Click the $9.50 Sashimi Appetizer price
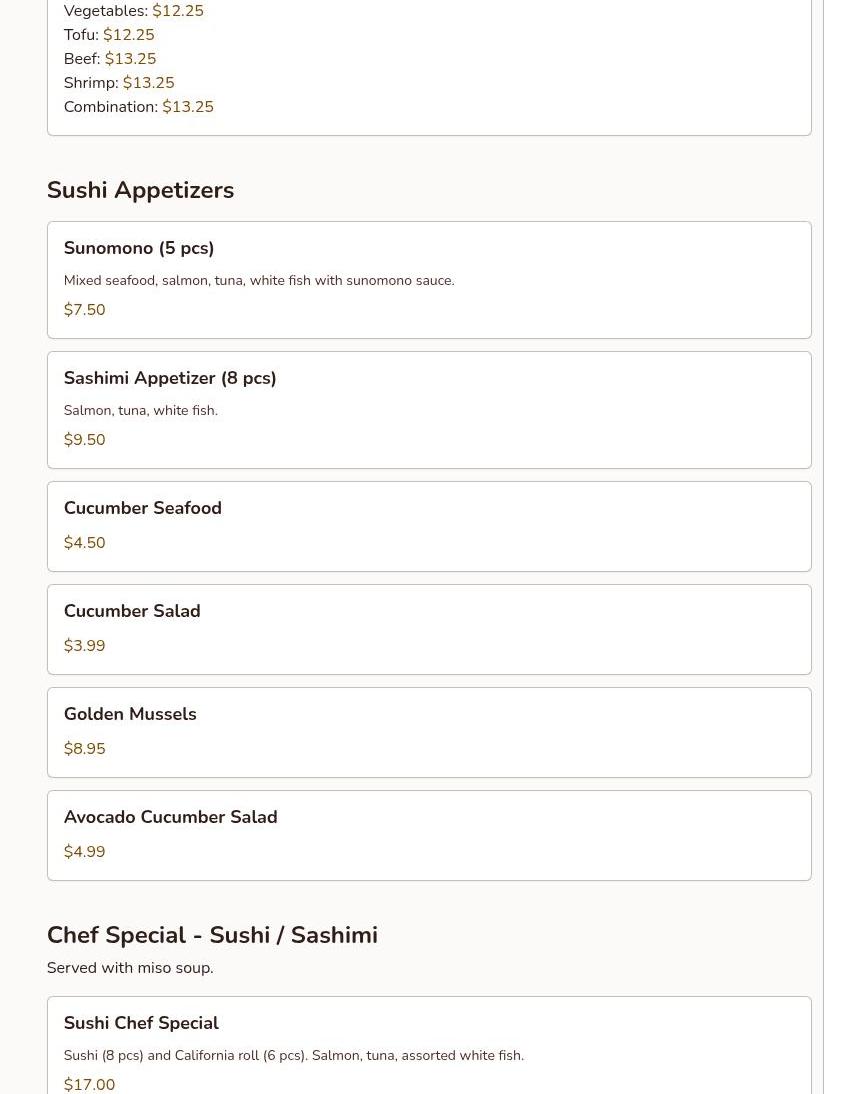This screenshot has width=844, height=1094. 84,440
